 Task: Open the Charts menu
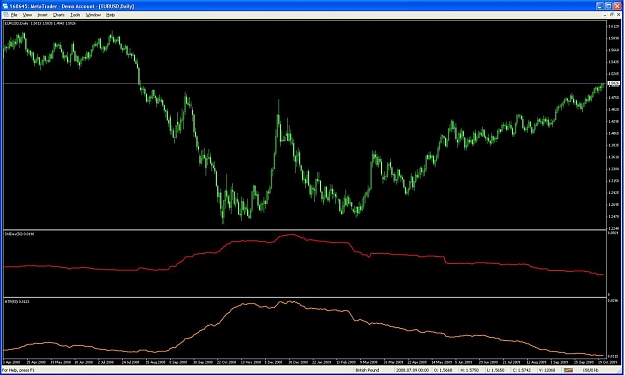pyautogui.click(x=59, y=15)
